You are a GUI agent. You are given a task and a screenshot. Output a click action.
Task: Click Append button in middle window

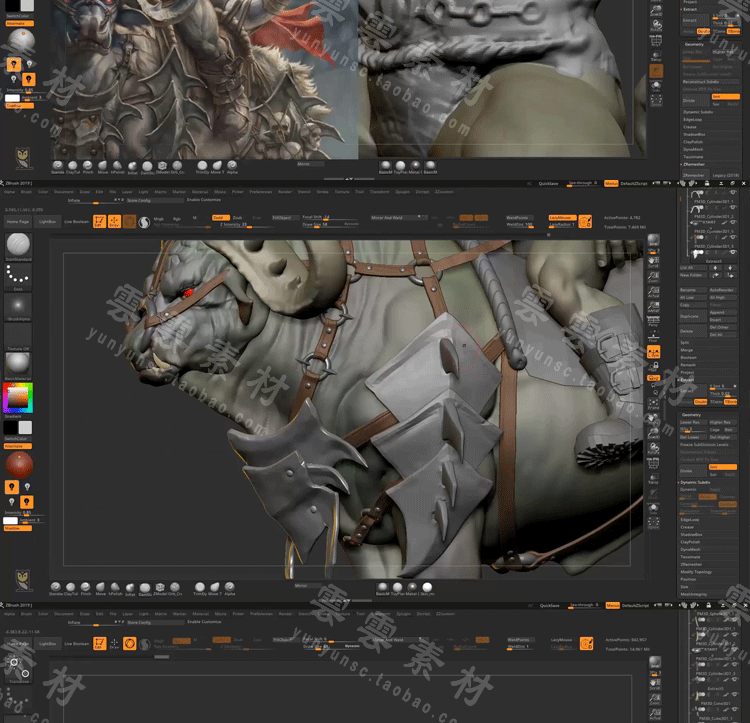pyautogui.click(x=722, y=313)
